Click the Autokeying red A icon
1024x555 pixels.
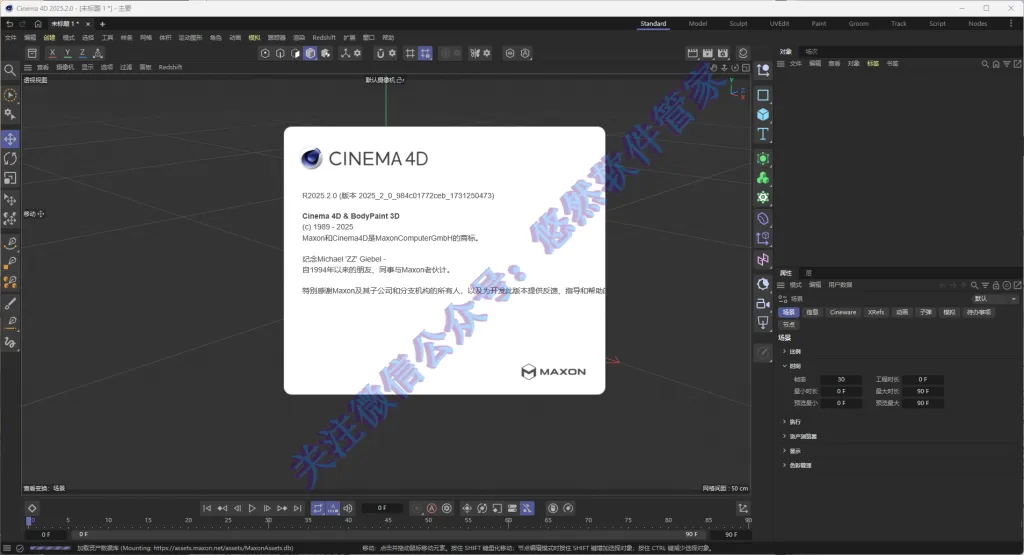[432, 508]
